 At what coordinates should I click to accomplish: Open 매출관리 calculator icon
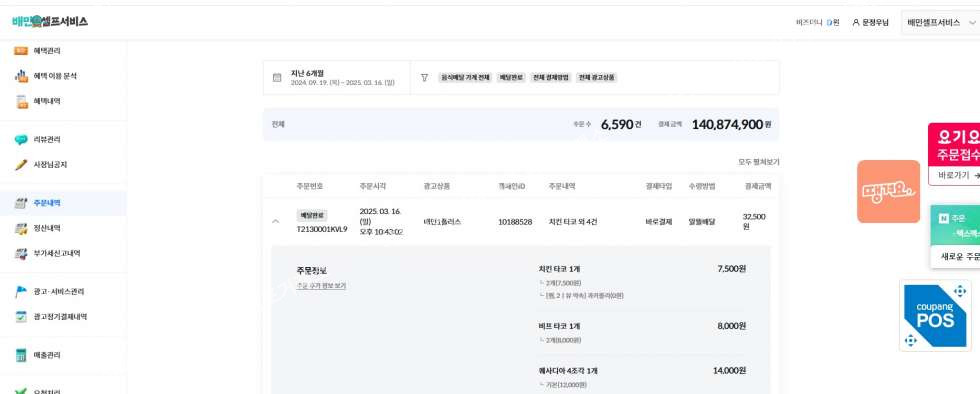click(21, 355)
